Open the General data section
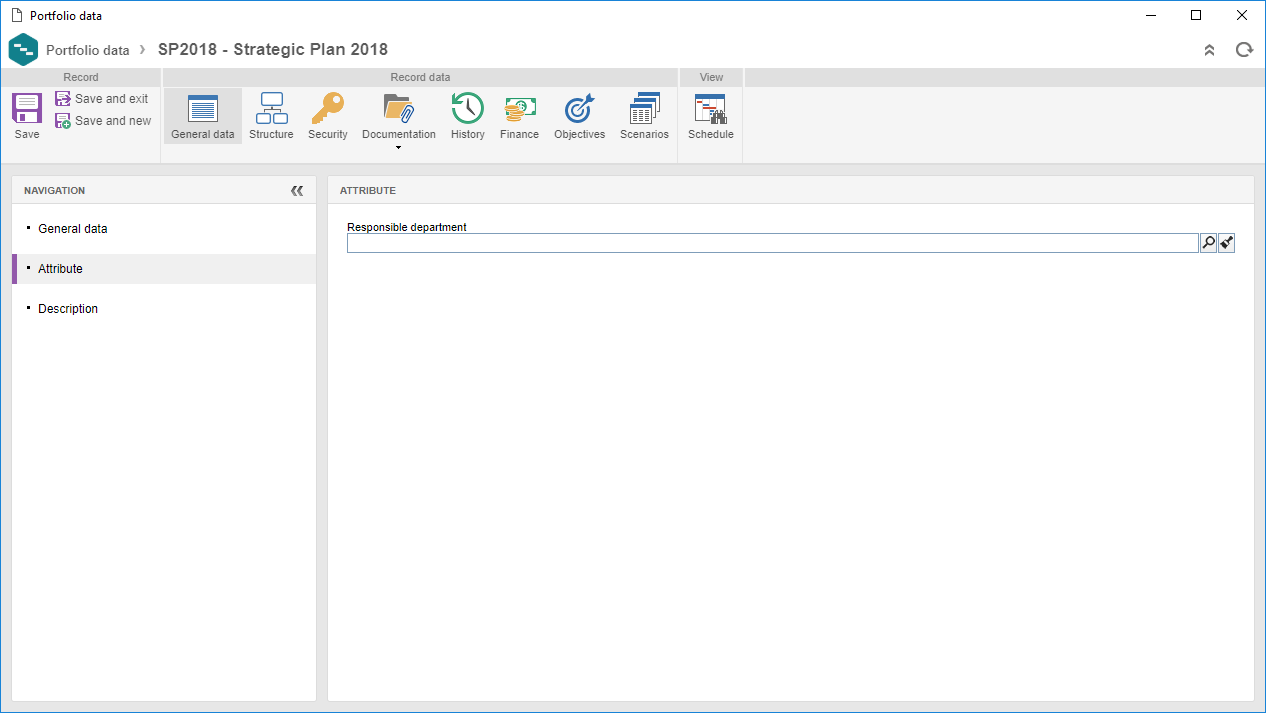 [203, 116]
